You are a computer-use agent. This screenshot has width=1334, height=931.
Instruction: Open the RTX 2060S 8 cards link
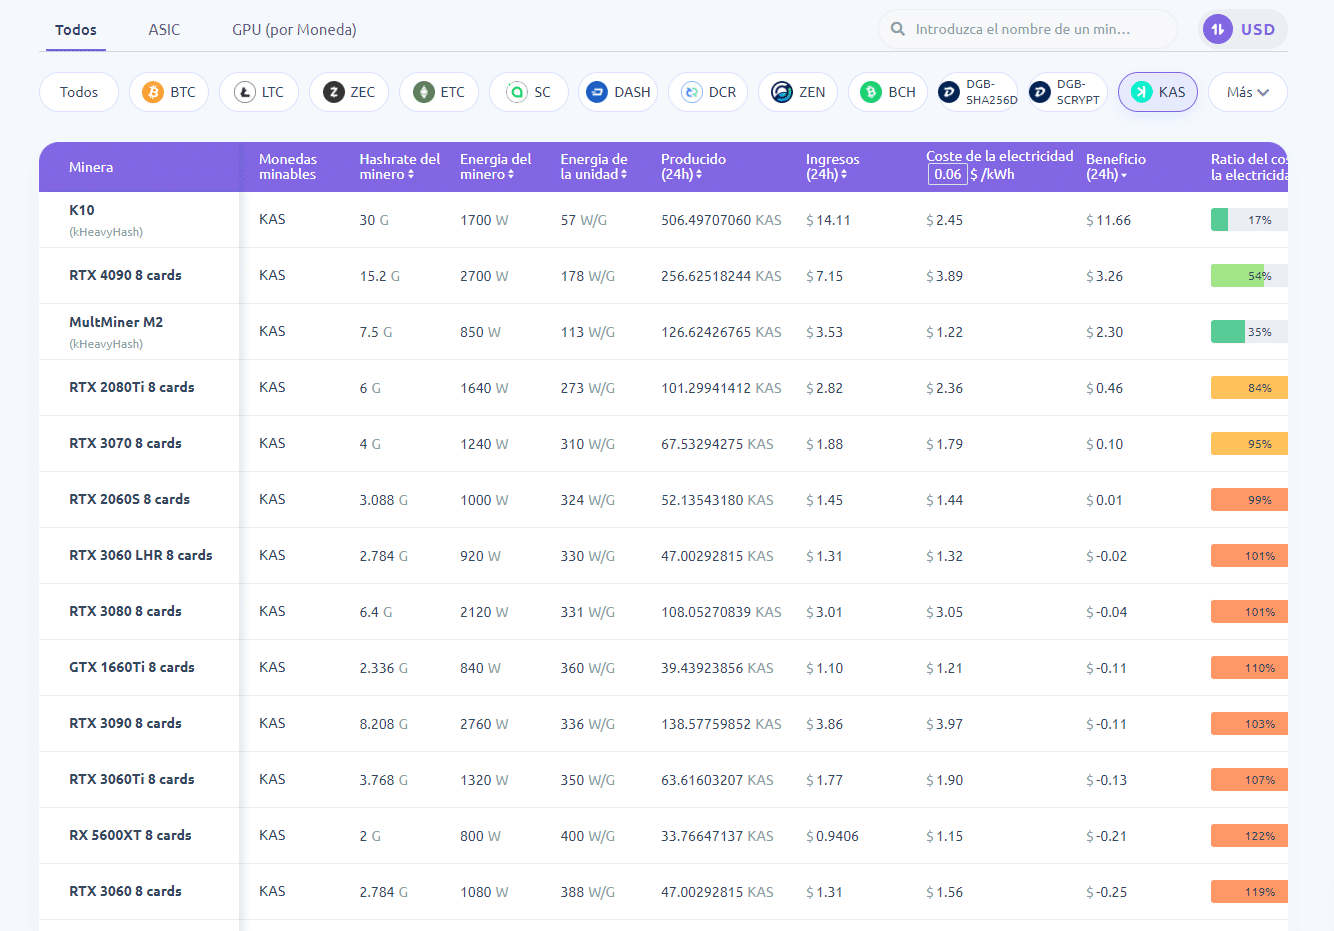pos(129,499)
